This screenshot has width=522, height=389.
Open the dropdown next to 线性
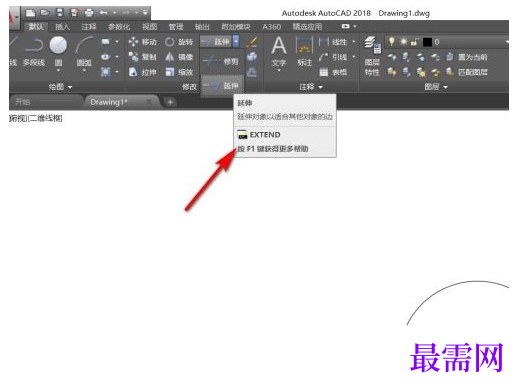(x=354, y=42)
